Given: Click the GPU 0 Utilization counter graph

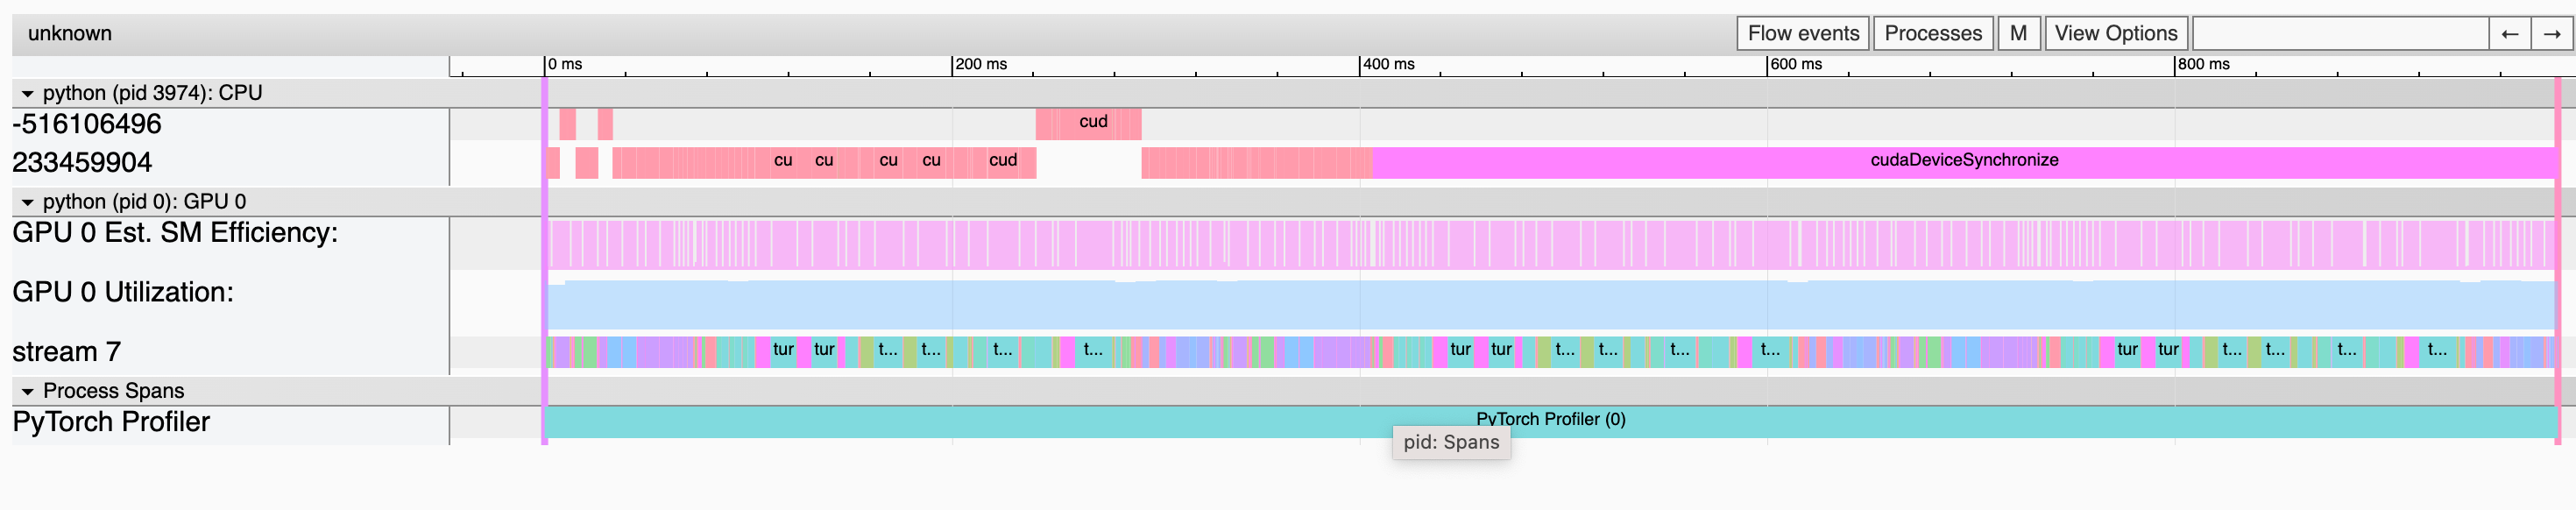Looking at the screenshot, I should (x=1551, y=304).
